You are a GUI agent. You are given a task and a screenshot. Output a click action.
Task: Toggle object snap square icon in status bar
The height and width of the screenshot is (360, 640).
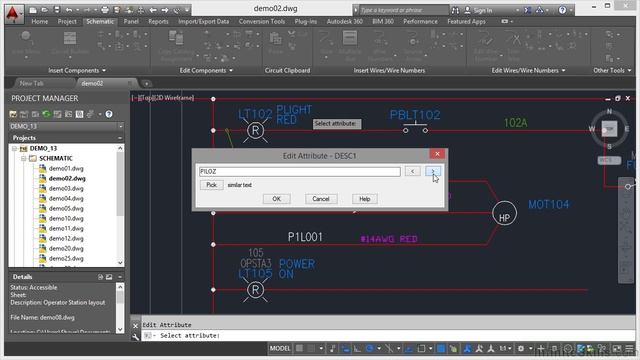422,349
